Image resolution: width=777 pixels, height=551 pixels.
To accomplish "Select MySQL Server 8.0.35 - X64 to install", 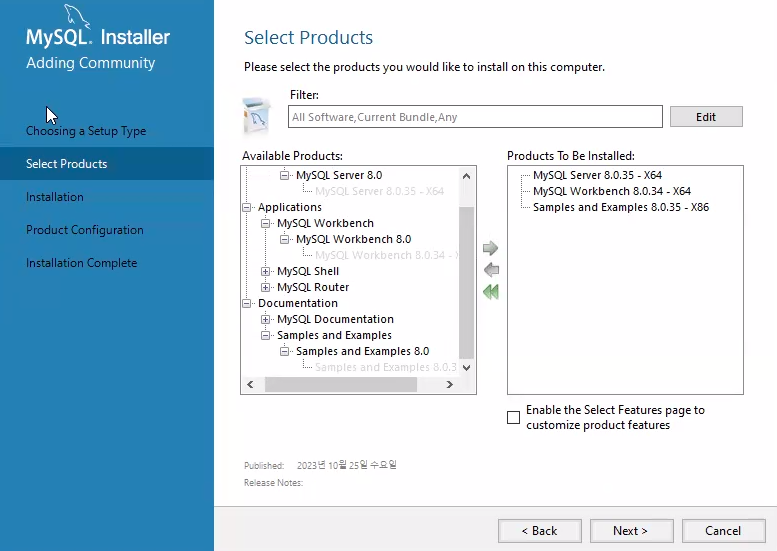I will [597, 175].
